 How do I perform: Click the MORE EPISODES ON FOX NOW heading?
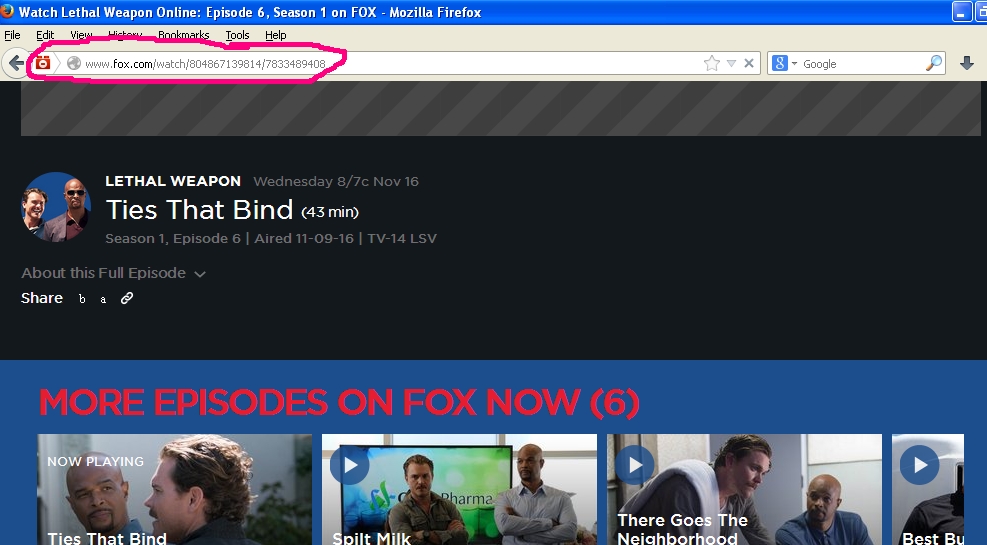(x=339, y=402)
